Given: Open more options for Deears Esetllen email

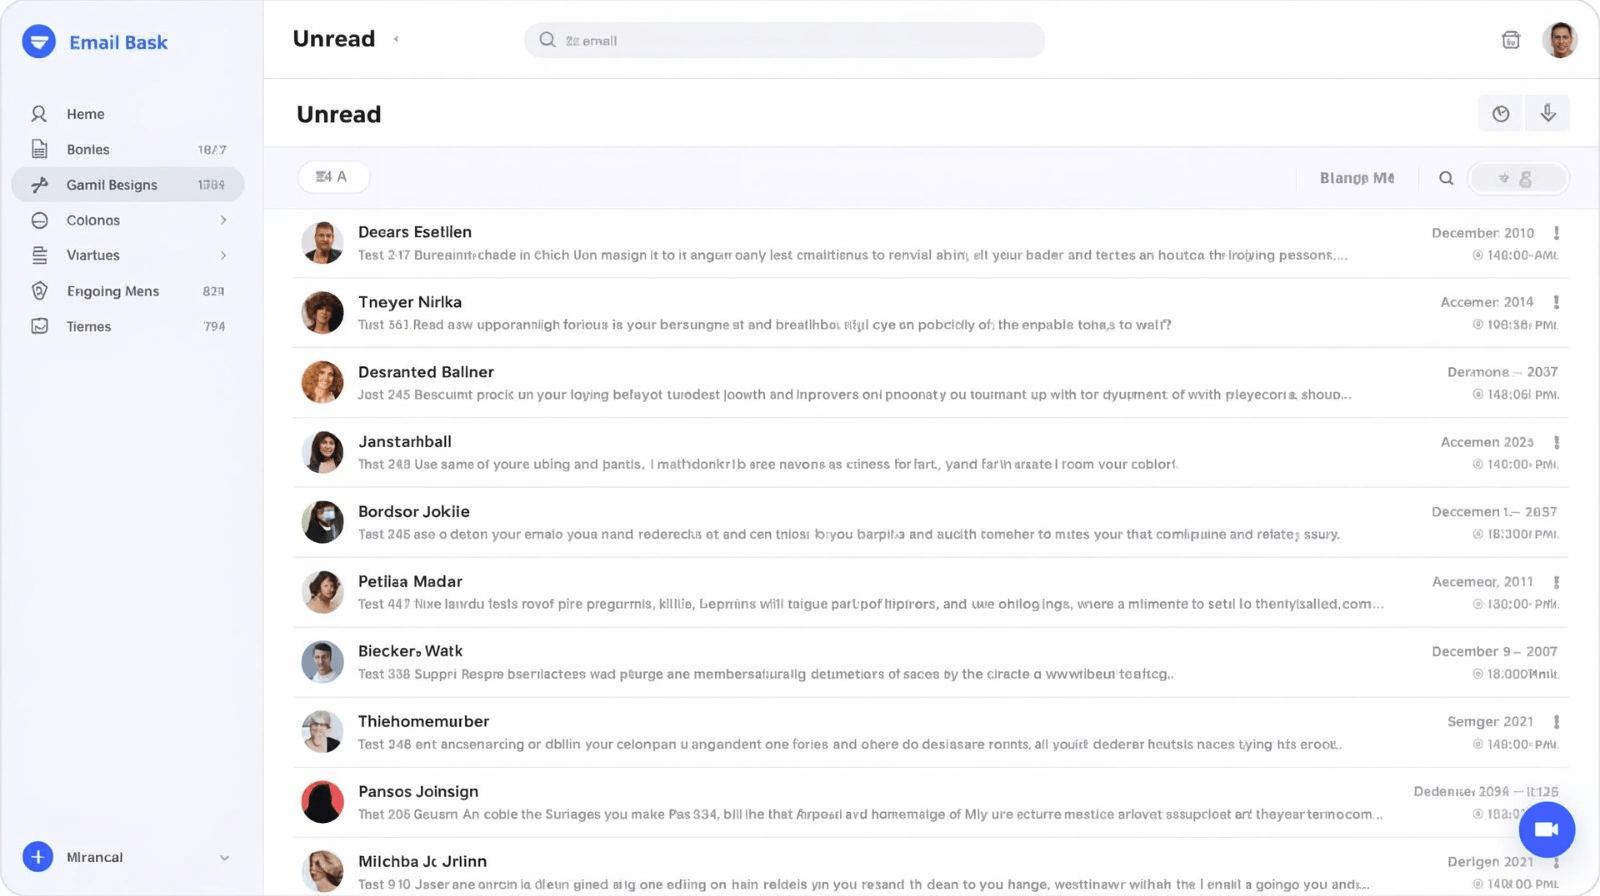Looking at the screenshot, I should [1556, 233].
